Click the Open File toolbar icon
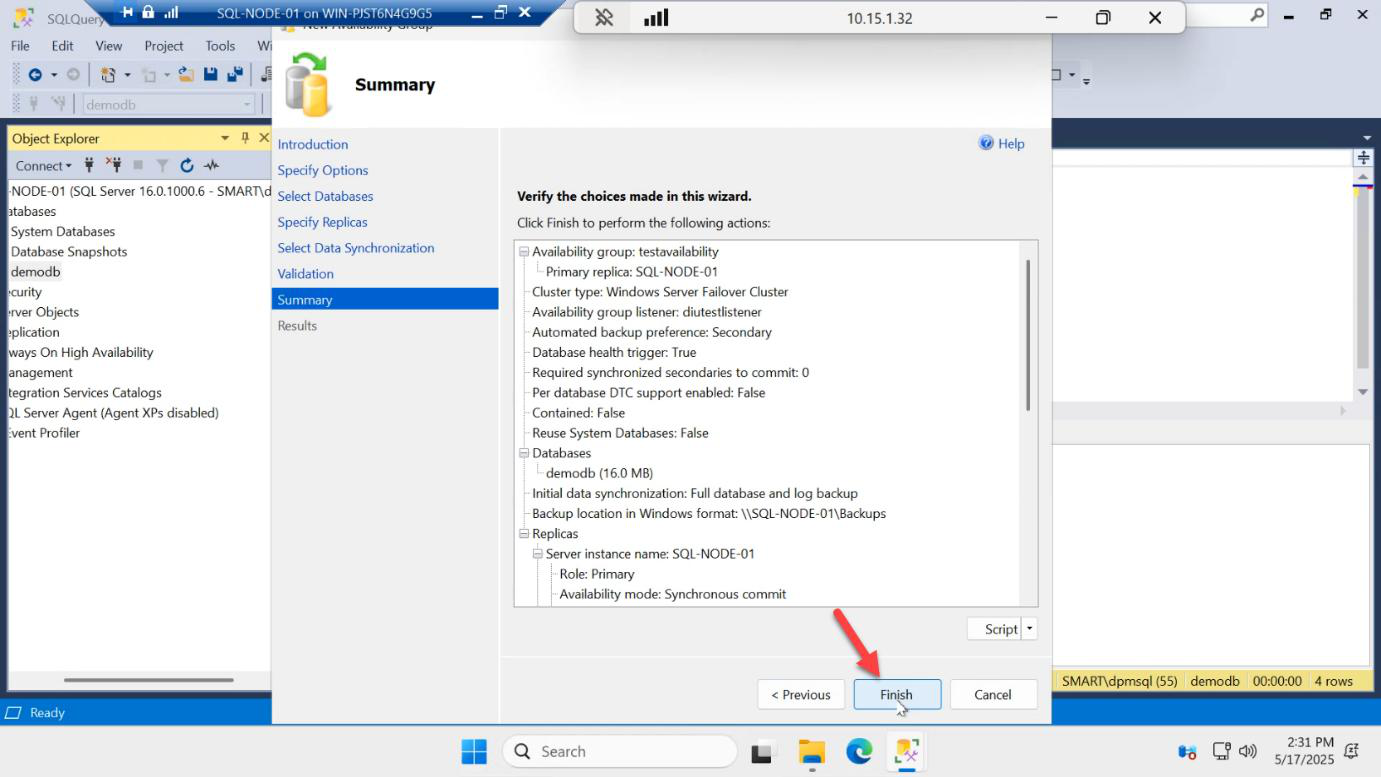Screen dimensions: 1381x777 [185, 75]
